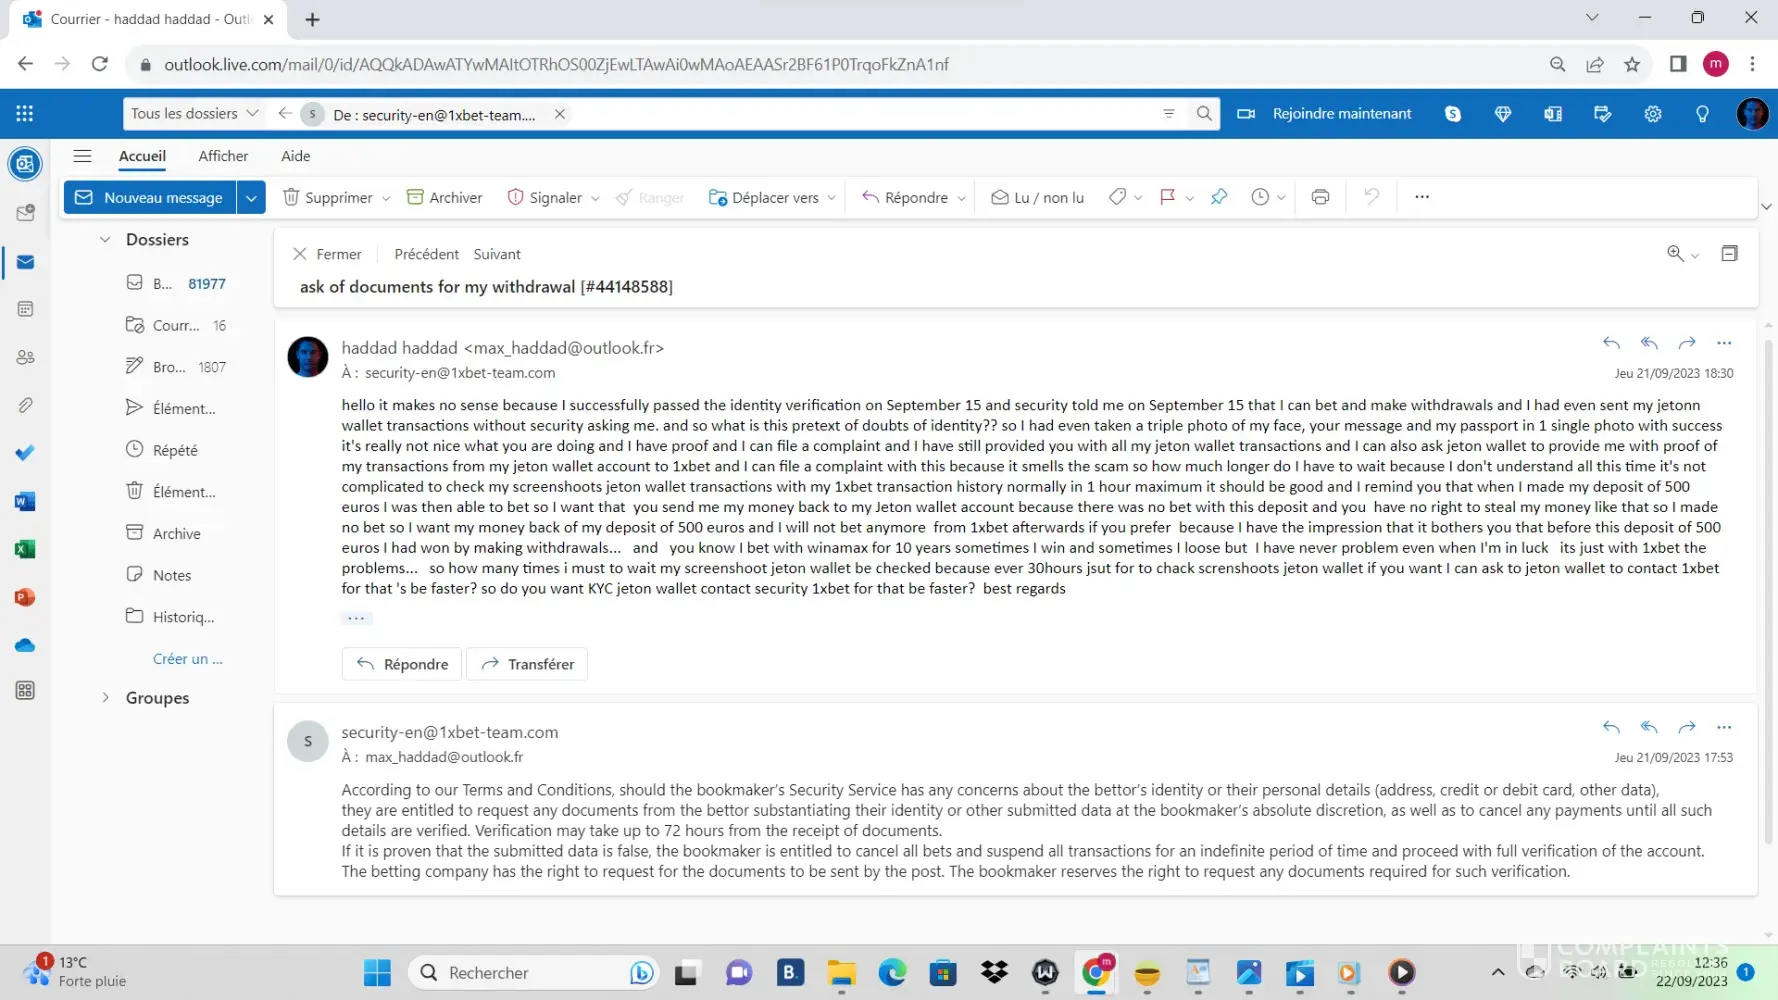
Task: Open the Aide tab
Action: pyautogui.click(x=296, y=156)
